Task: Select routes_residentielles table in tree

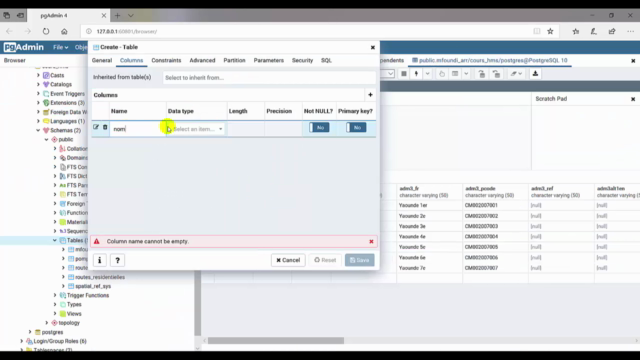Action: [x=100, y=277]
